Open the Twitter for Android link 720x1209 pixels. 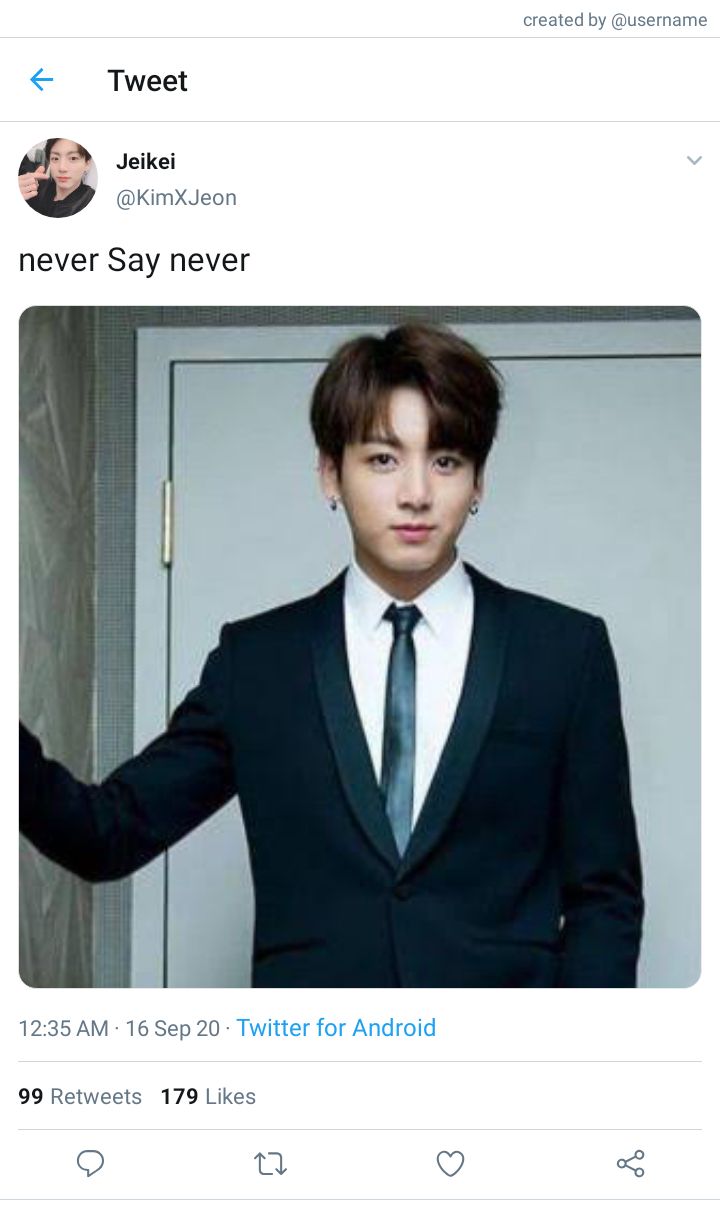point(336,1028)
